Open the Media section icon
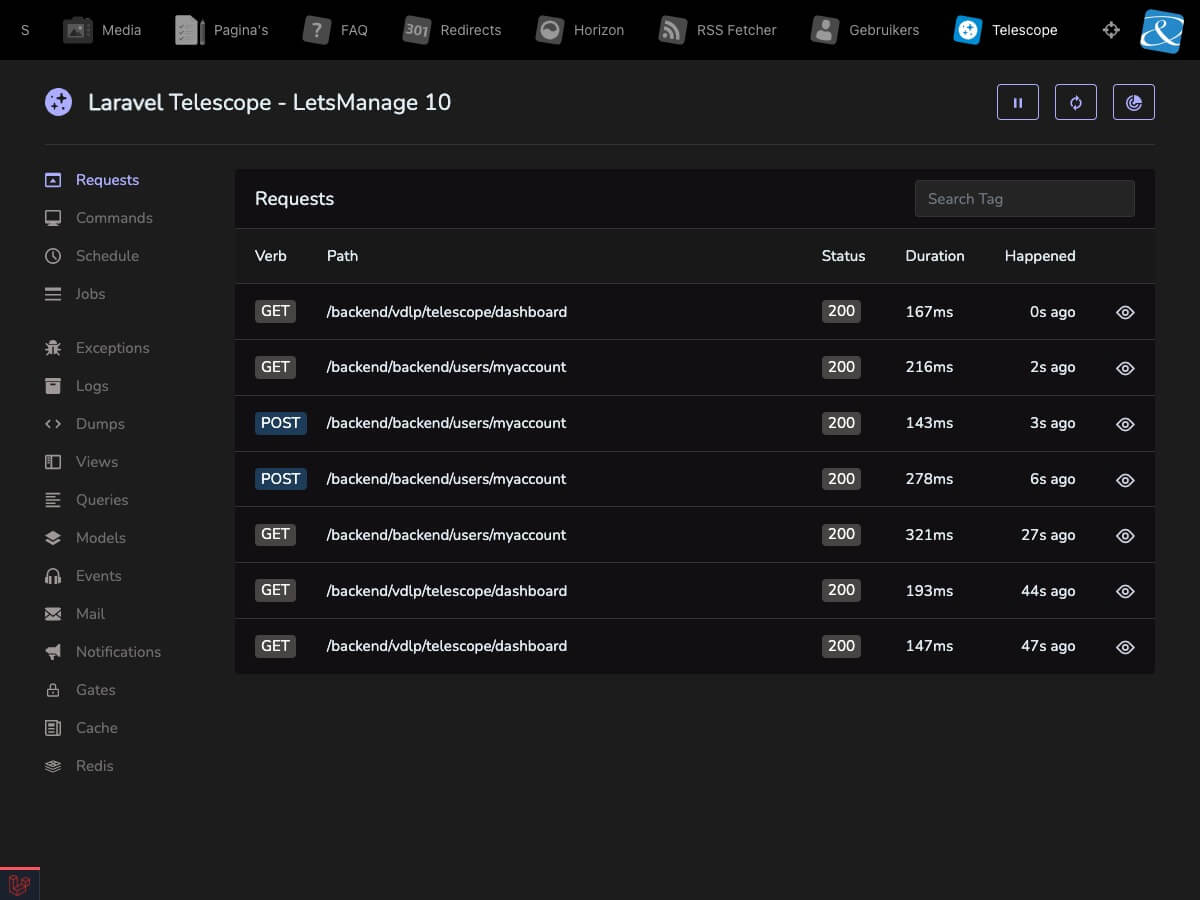The width and height of the screenshot is (1200, 900). (x=78, y=30)
